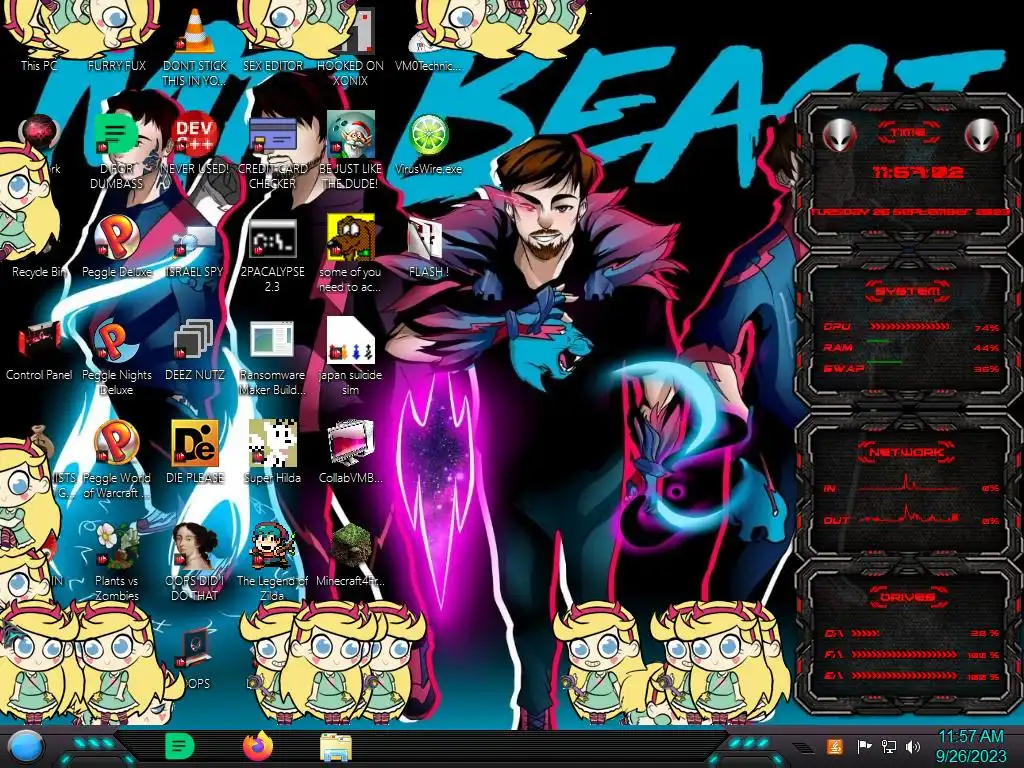Image resolution: width=1024 pixels, height=768 pixels.
Task: Click the SWAP 36% readout
Action: pyautogui.click(x=986, y=369)
